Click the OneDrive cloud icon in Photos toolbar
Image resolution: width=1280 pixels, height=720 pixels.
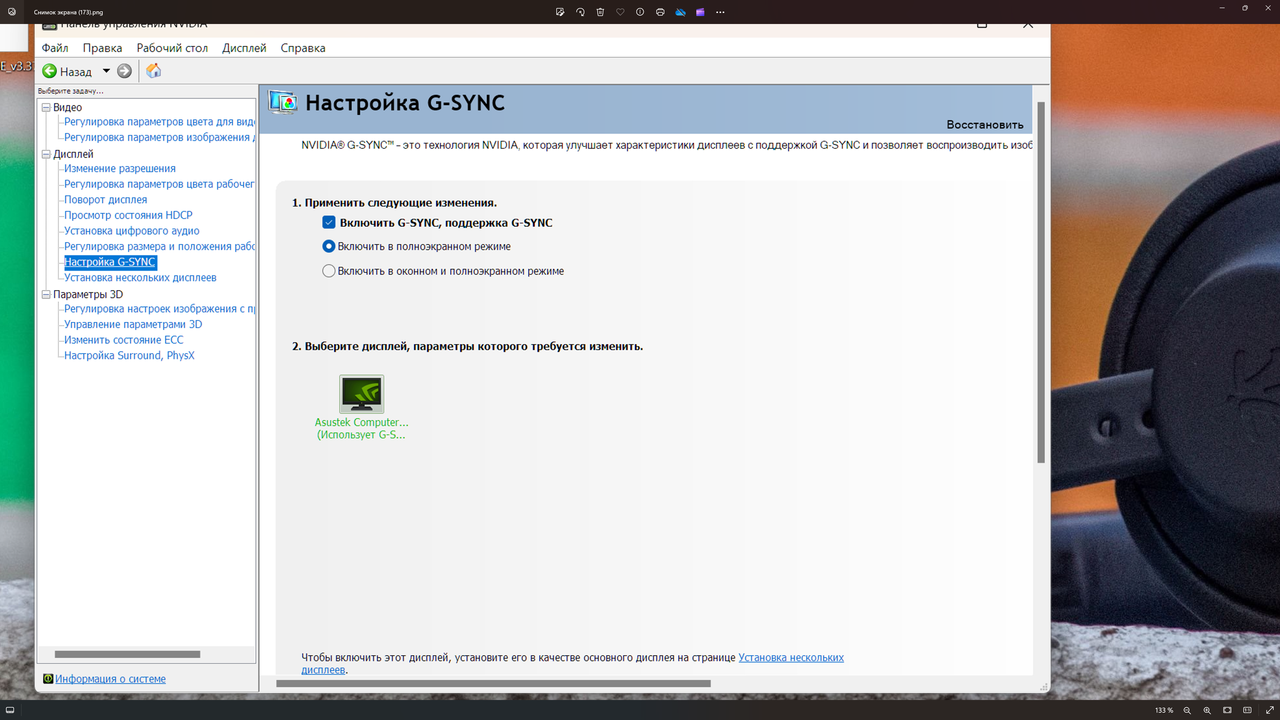point(680,11)
